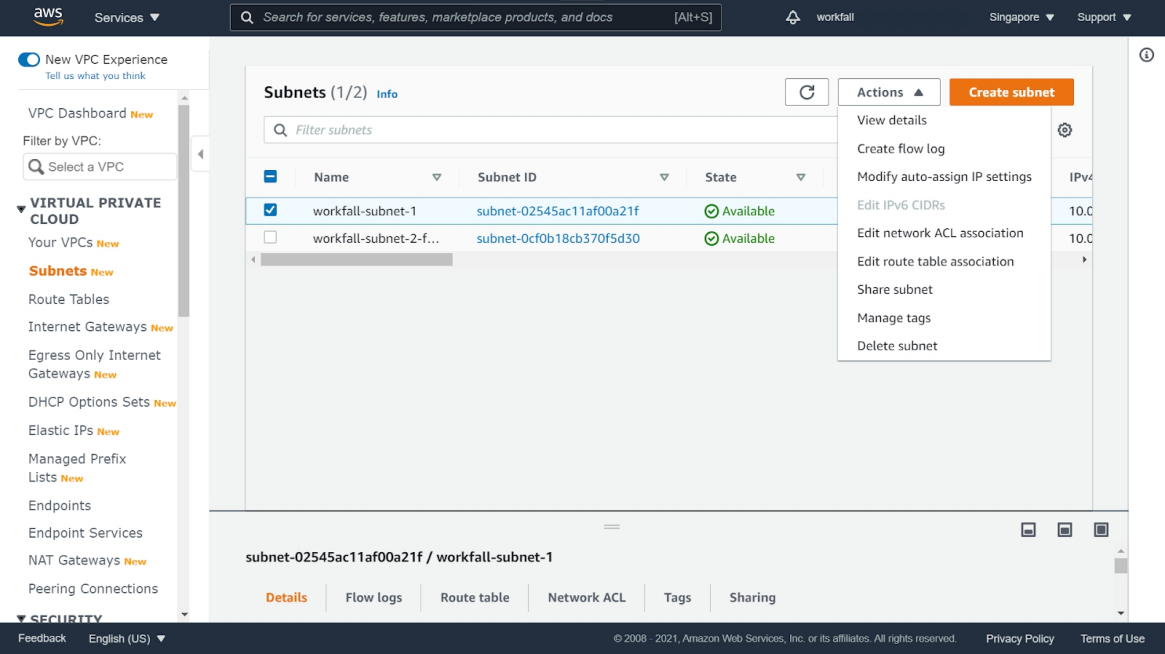1165x654 pixels.
Task: Check the workfall-subnet-2 row checkbox
Action: click(x=270, y=238)
